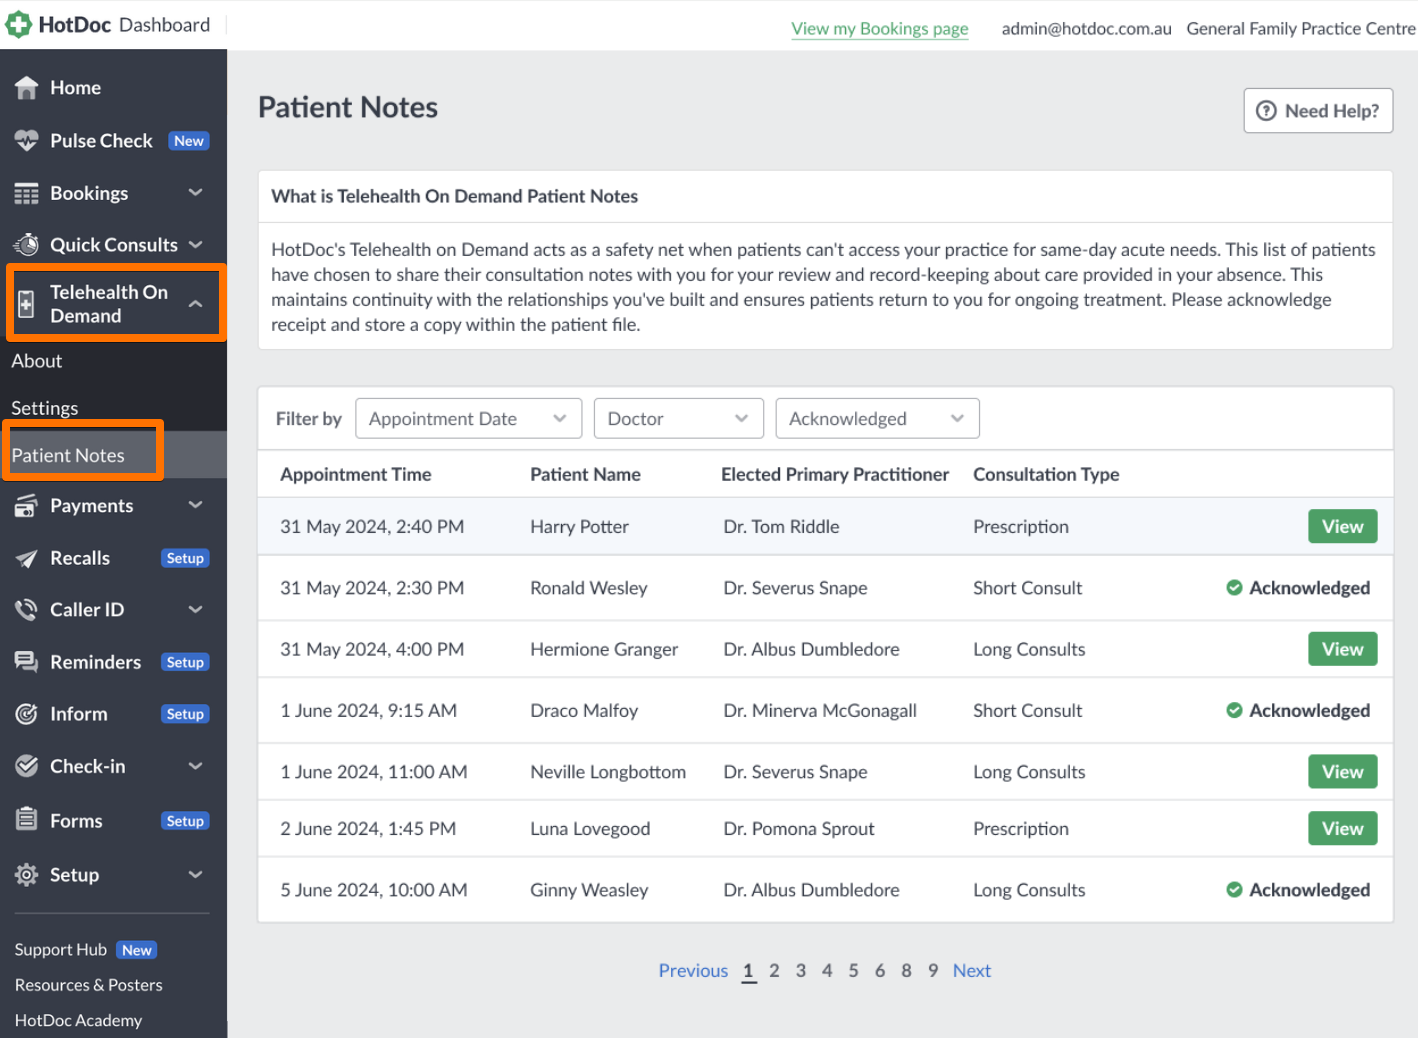Open the View my Bookings page link

879,28
